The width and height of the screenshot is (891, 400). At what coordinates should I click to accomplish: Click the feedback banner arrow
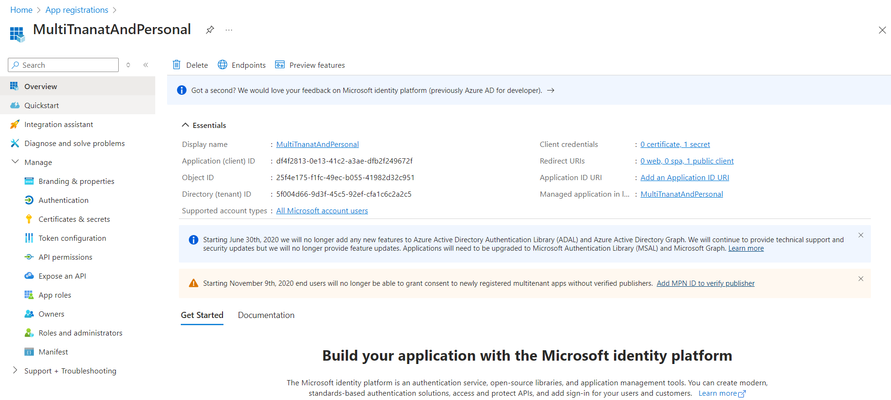click(550, 90)
